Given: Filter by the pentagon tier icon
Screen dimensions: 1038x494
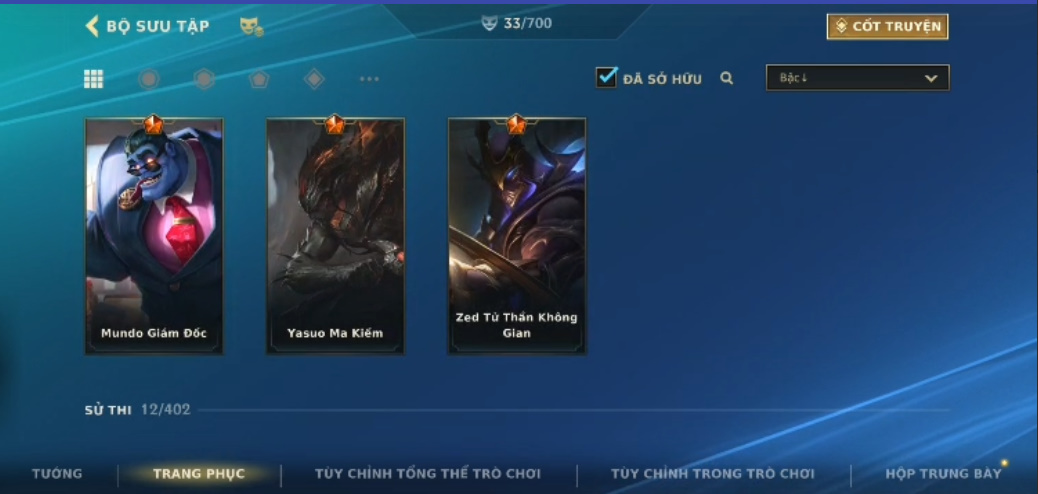Looking at the screenshot, I should (x=259, y=79).
